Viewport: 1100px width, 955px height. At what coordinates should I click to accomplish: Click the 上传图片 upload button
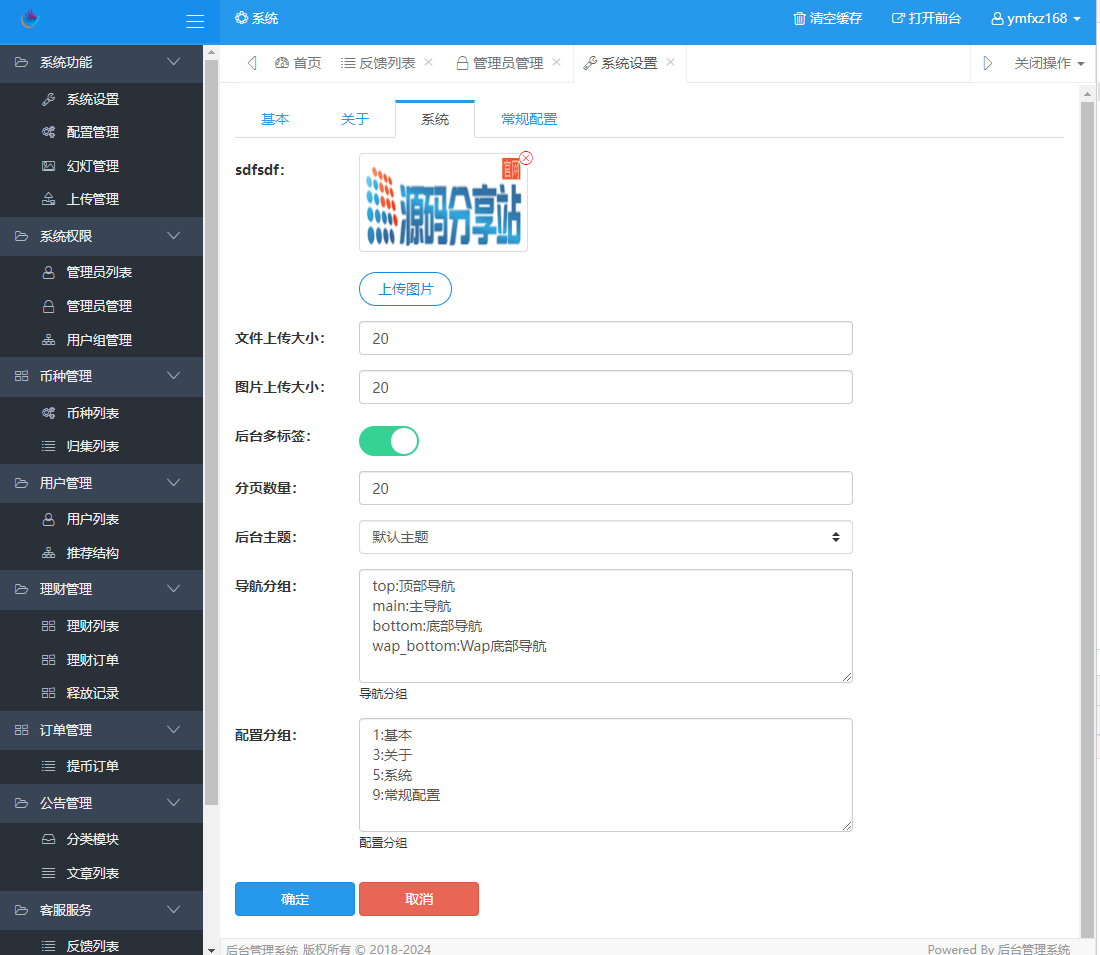pos(405,289)
